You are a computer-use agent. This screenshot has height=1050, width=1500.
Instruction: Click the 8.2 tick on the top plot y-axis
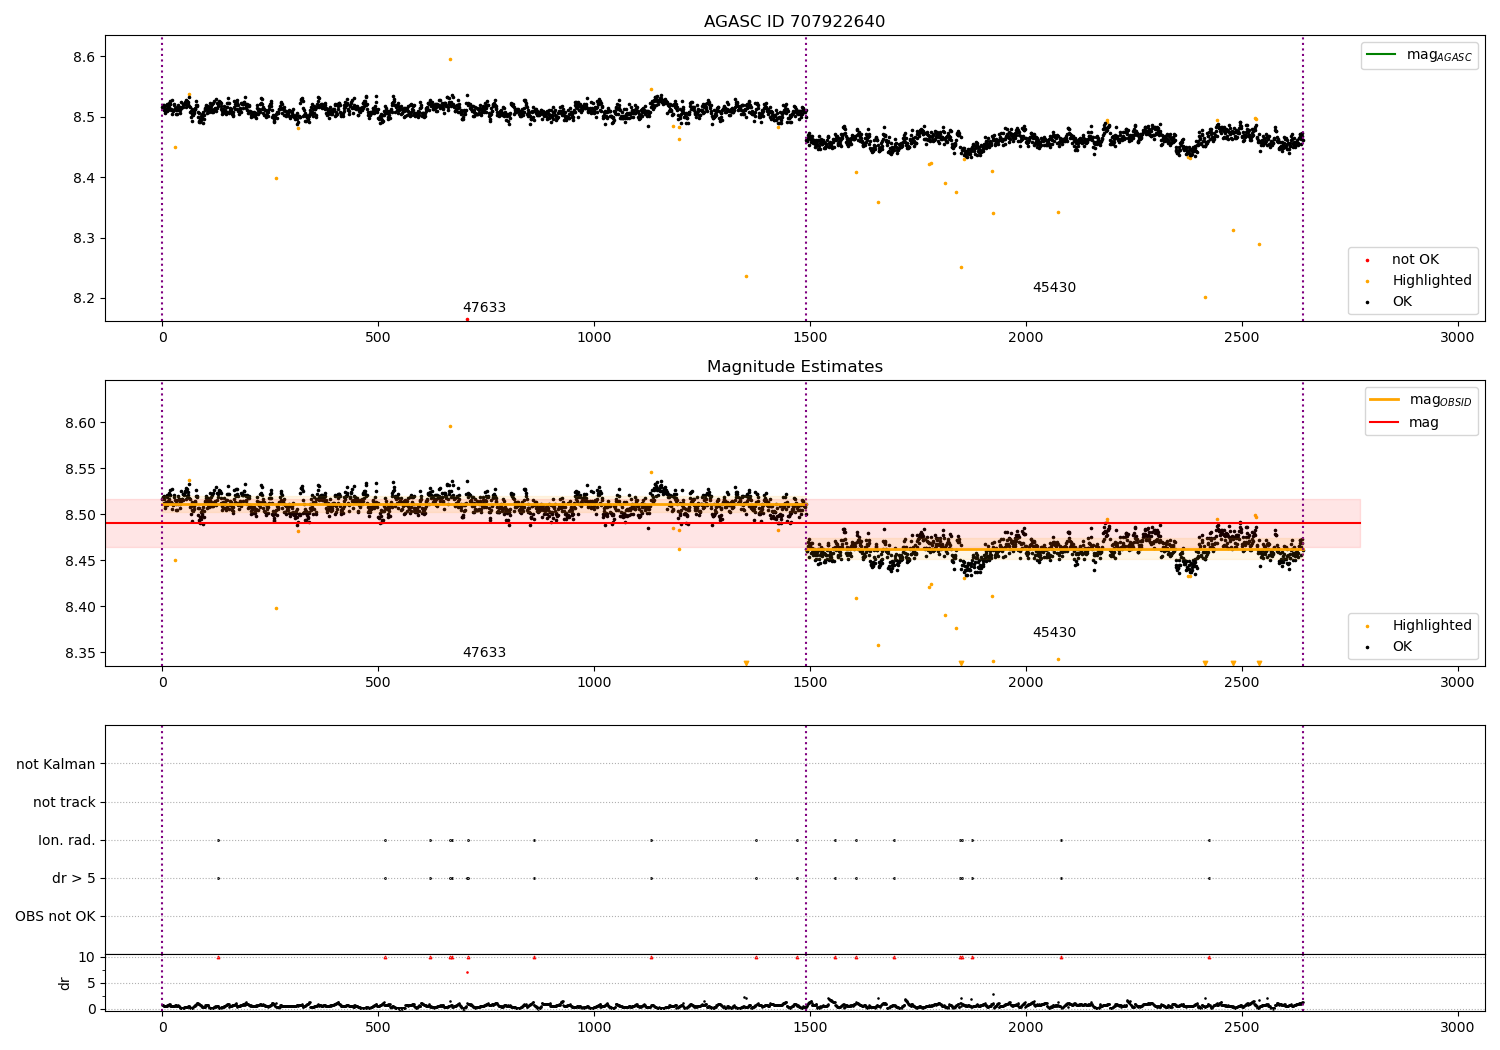84,299
